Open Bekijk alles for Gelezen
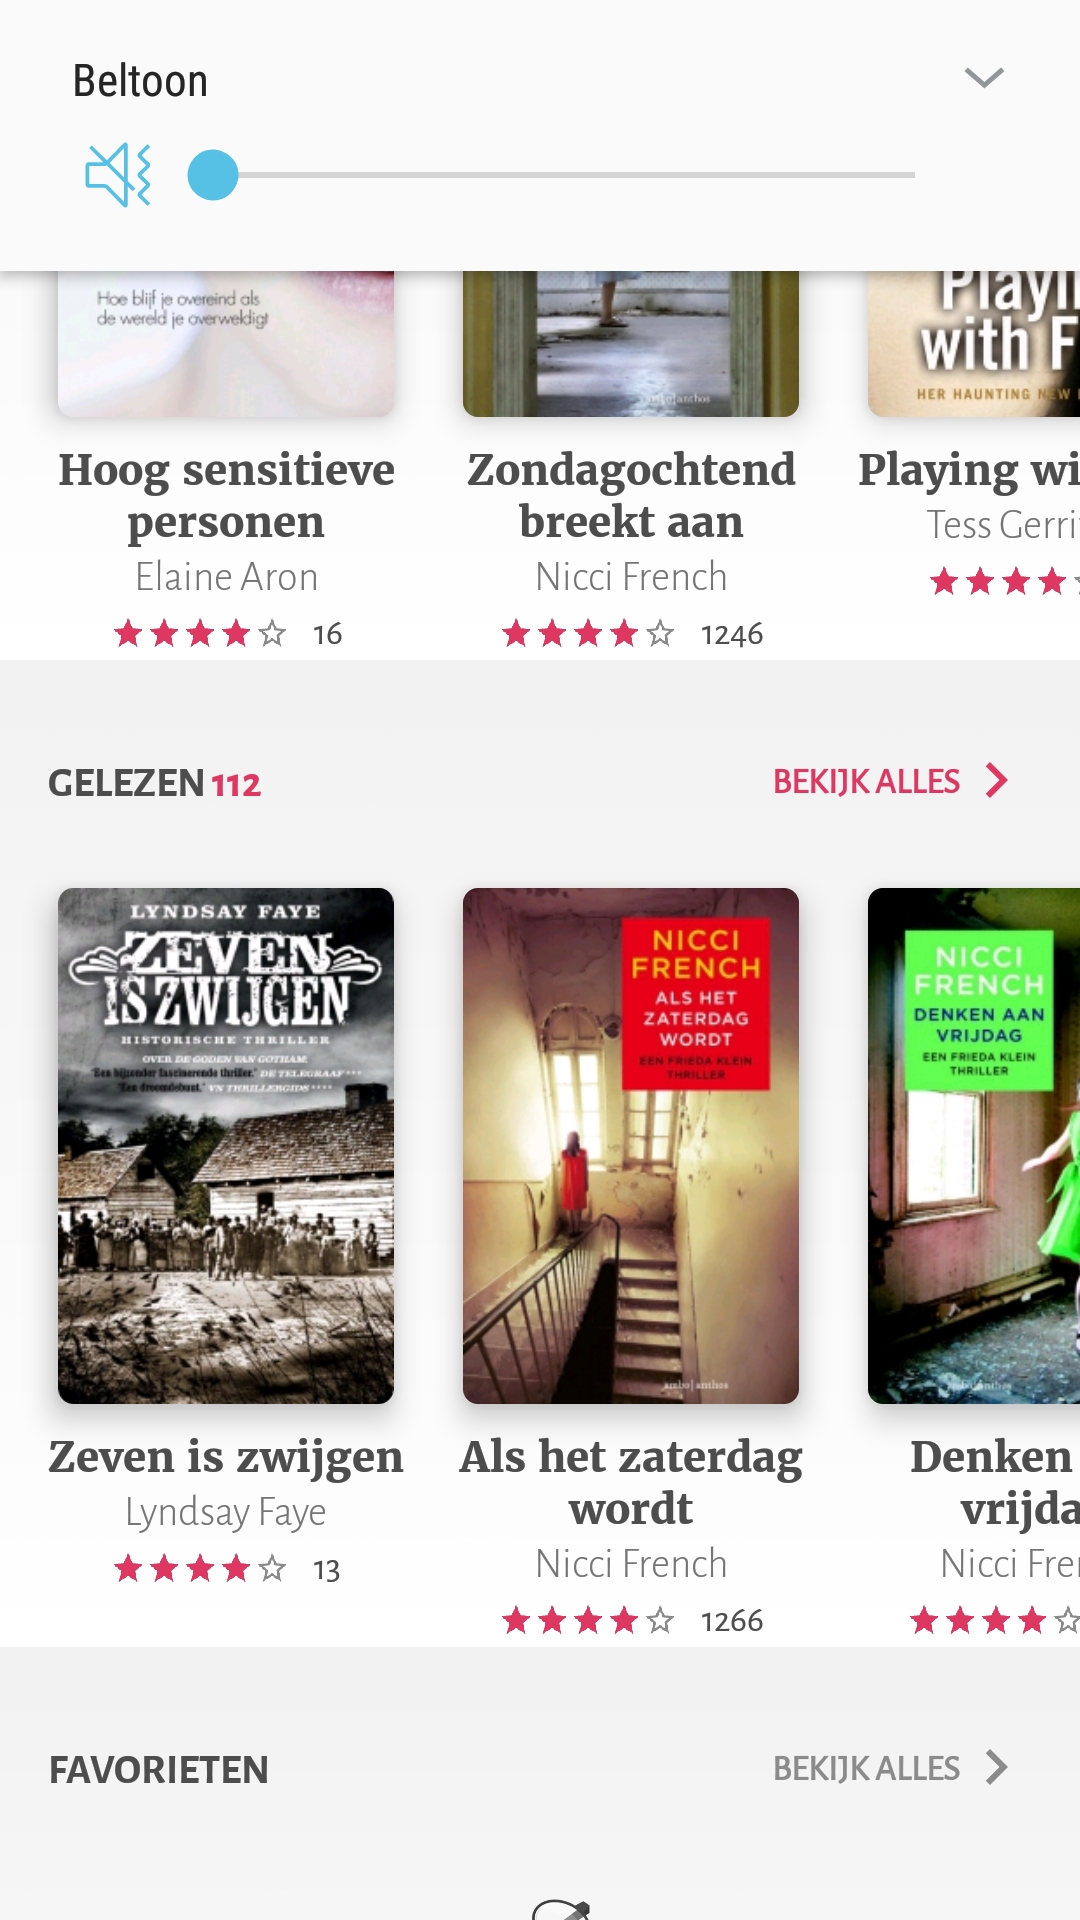The height and width of the screenshot is (1920, 1080). 866,781
